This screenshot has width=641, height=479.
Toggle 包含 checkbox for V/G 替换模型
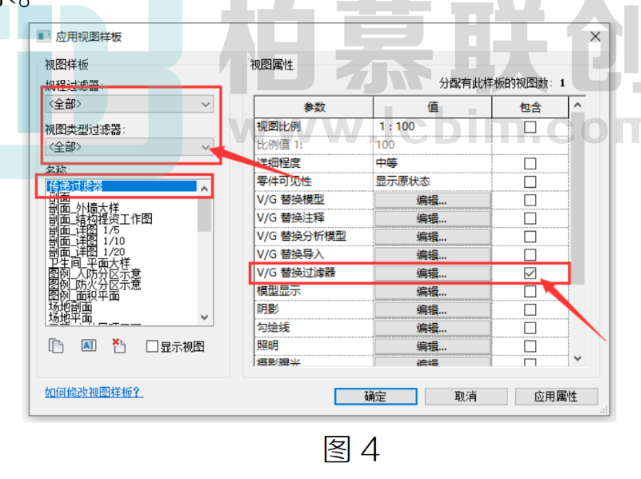[x=530, y=200]
